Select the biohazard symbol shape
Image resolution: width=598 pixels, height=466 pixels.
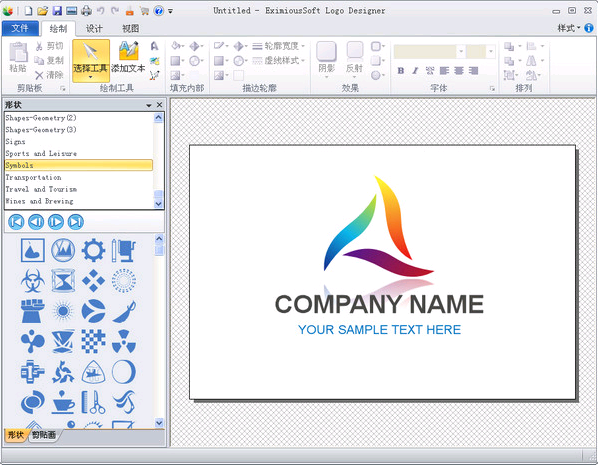[32, 281]
